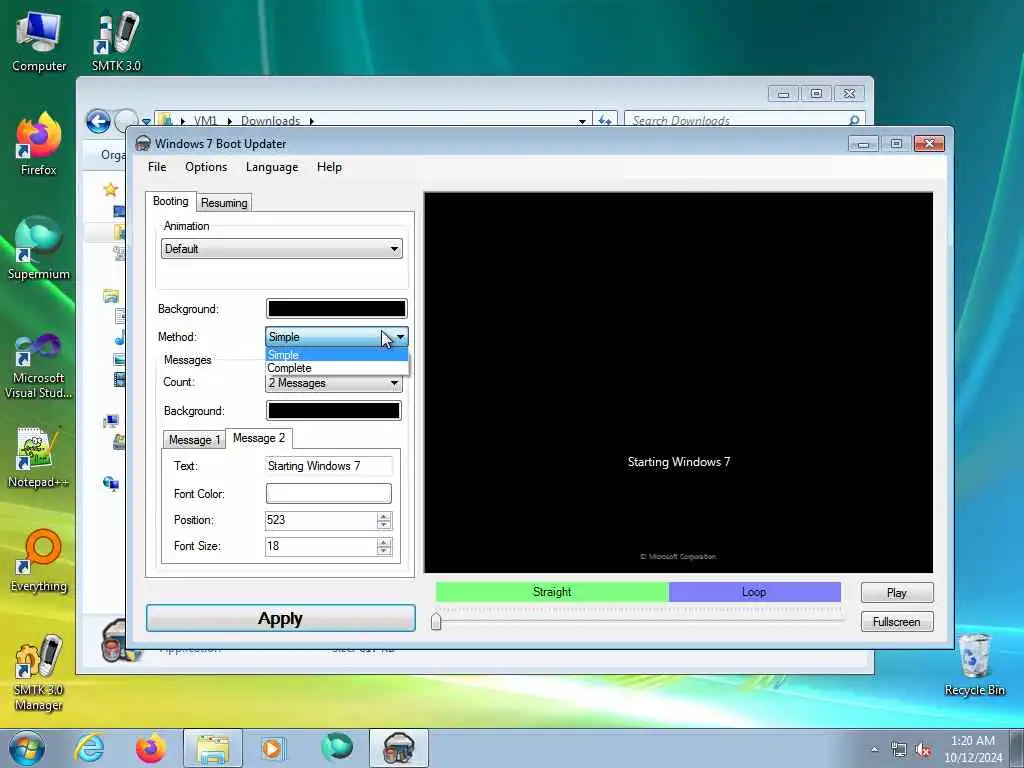The height and width of the screenshot is (768, 1024).
Task: Click the Explorer refresh button
Action: point(605,120)
